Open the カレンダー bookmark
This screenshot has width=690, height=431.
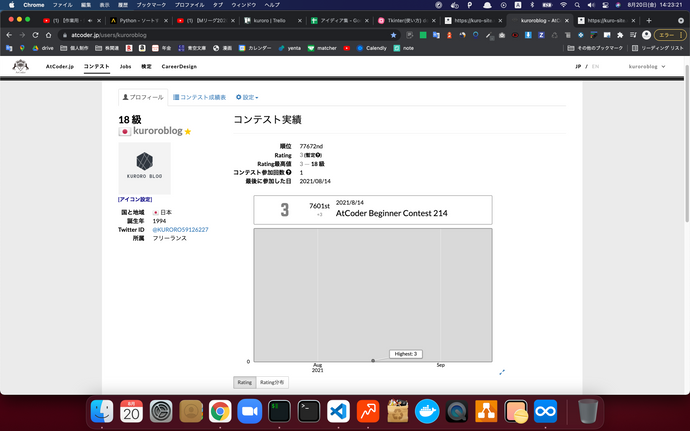(x=255, y=48)
